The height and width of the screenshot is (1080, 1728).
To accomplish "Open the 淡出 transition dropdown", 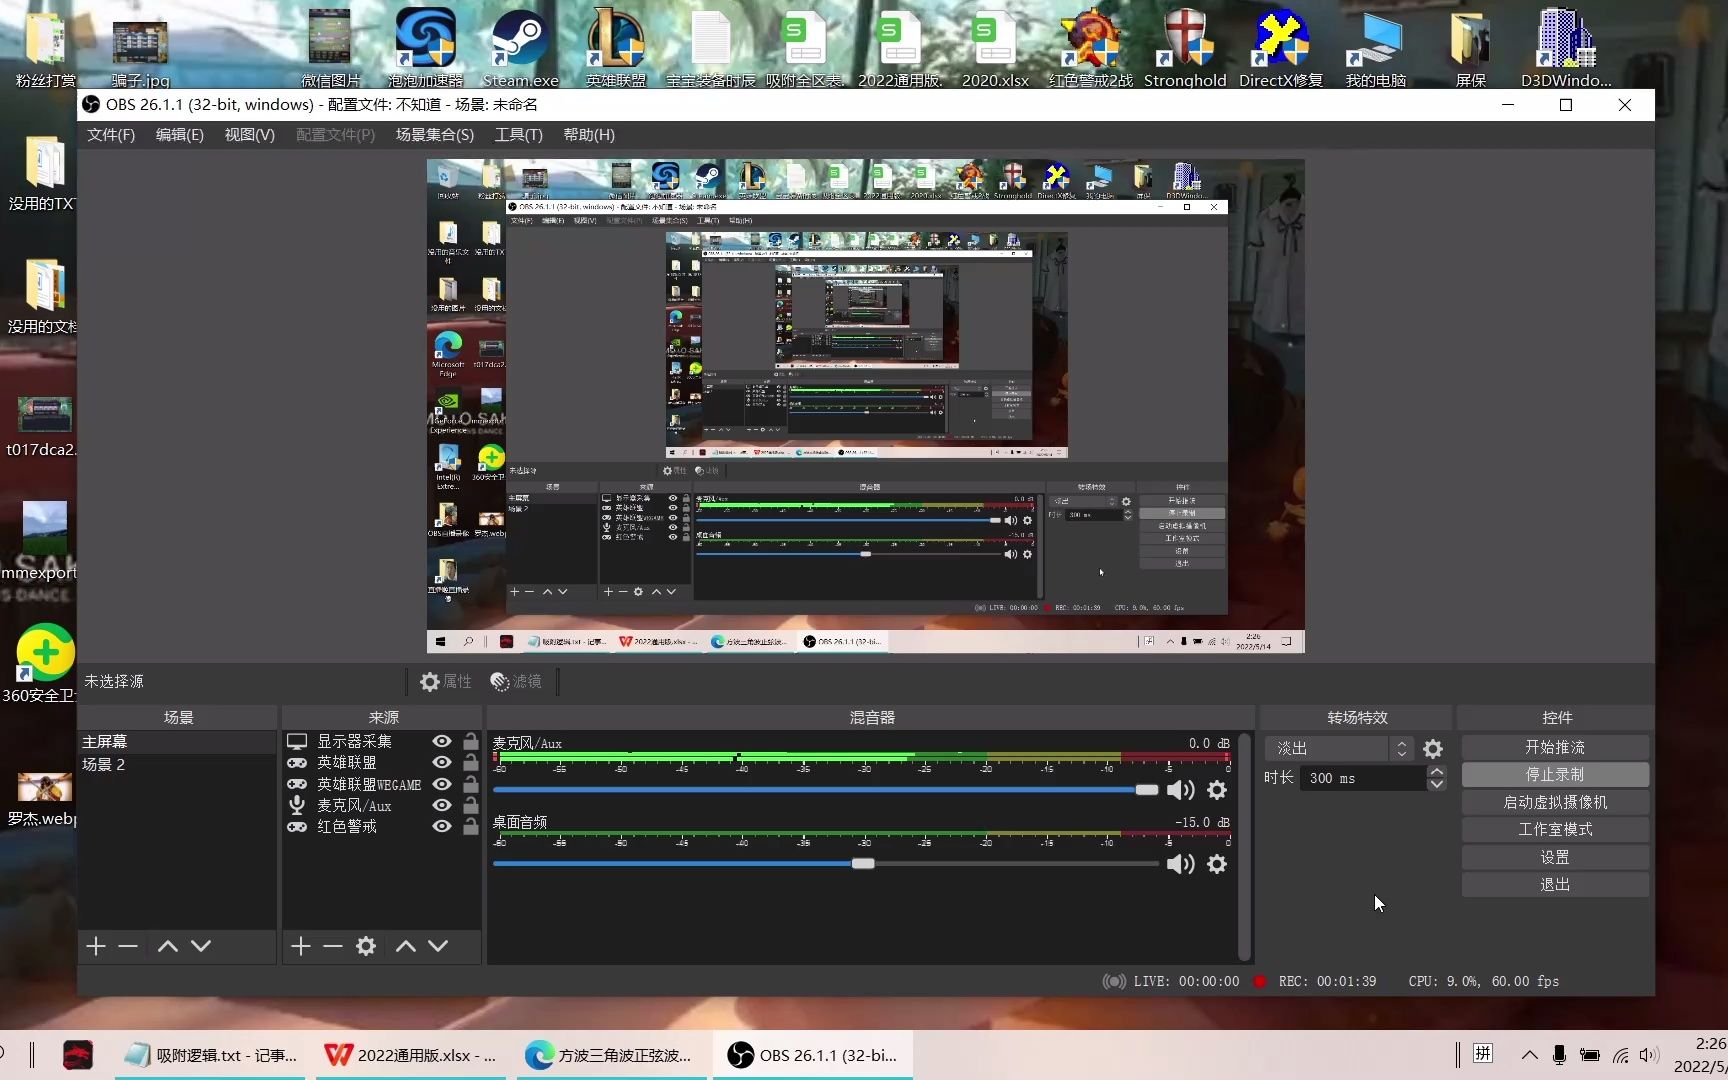I will click(1339, 749).
